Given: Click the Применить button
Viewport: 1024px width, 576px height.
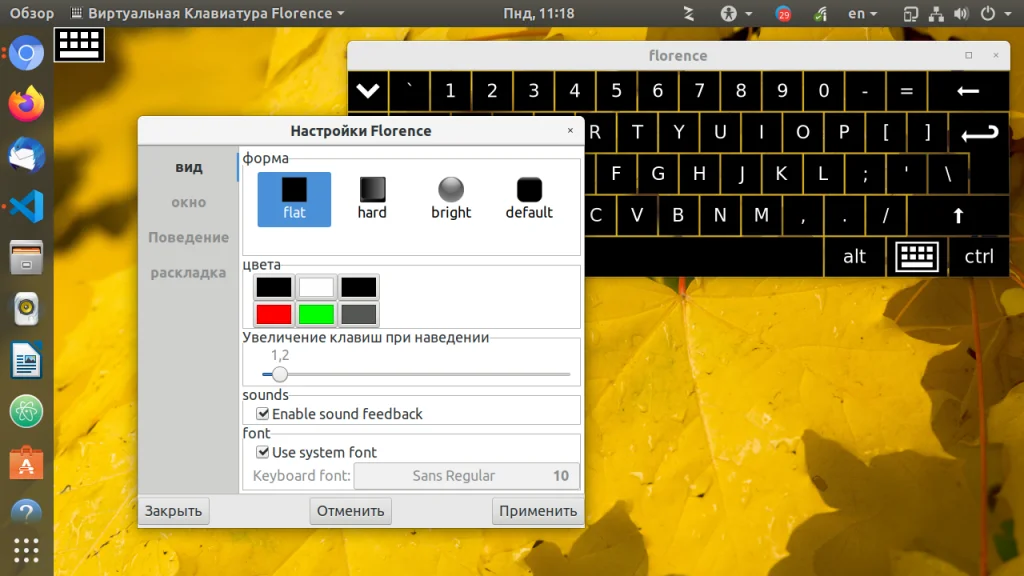Looking at the screenshot, I should click(537, 511).
